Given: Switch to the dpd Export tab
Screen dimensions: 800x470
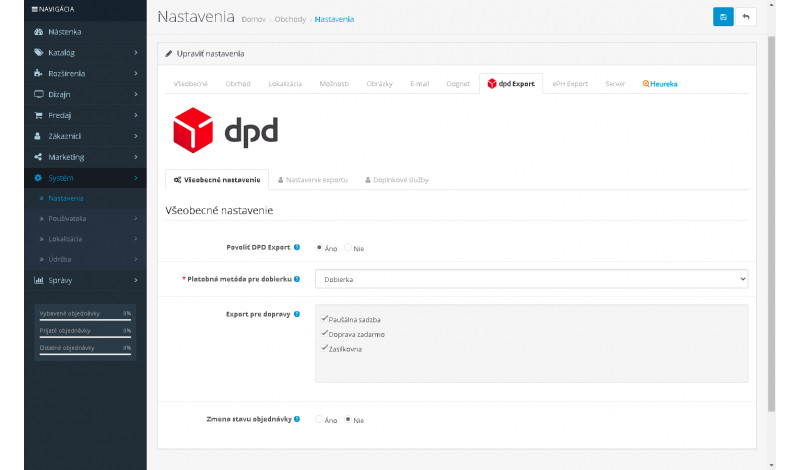Looking at the screenshot, I should coord(511,84).
